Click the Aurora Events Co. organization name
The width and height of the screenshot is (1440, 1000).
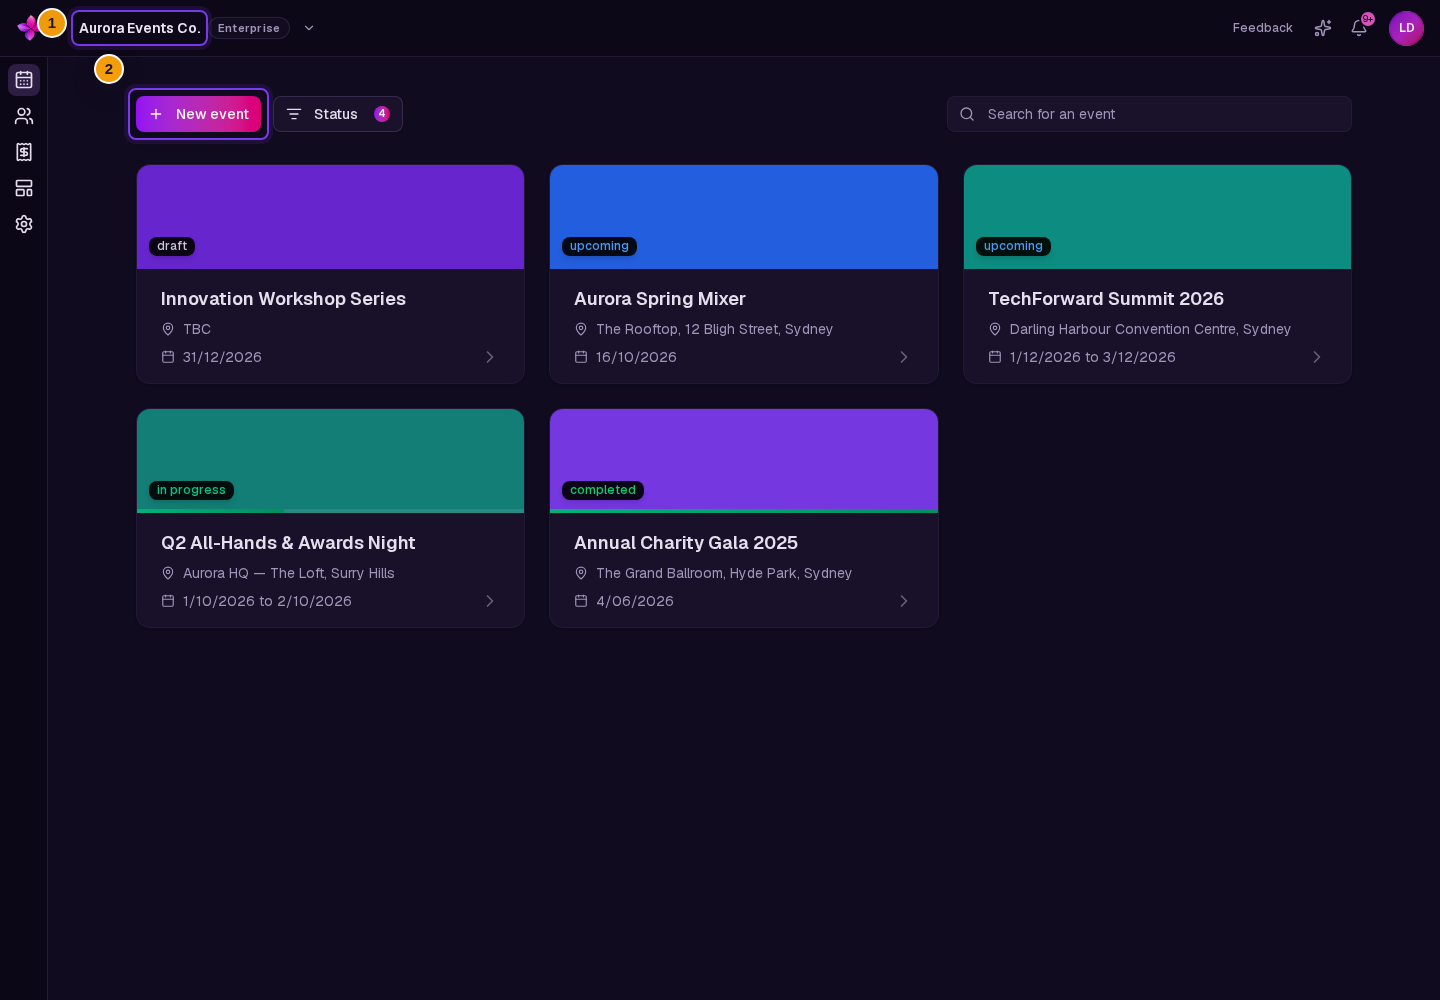pos(140,28)
